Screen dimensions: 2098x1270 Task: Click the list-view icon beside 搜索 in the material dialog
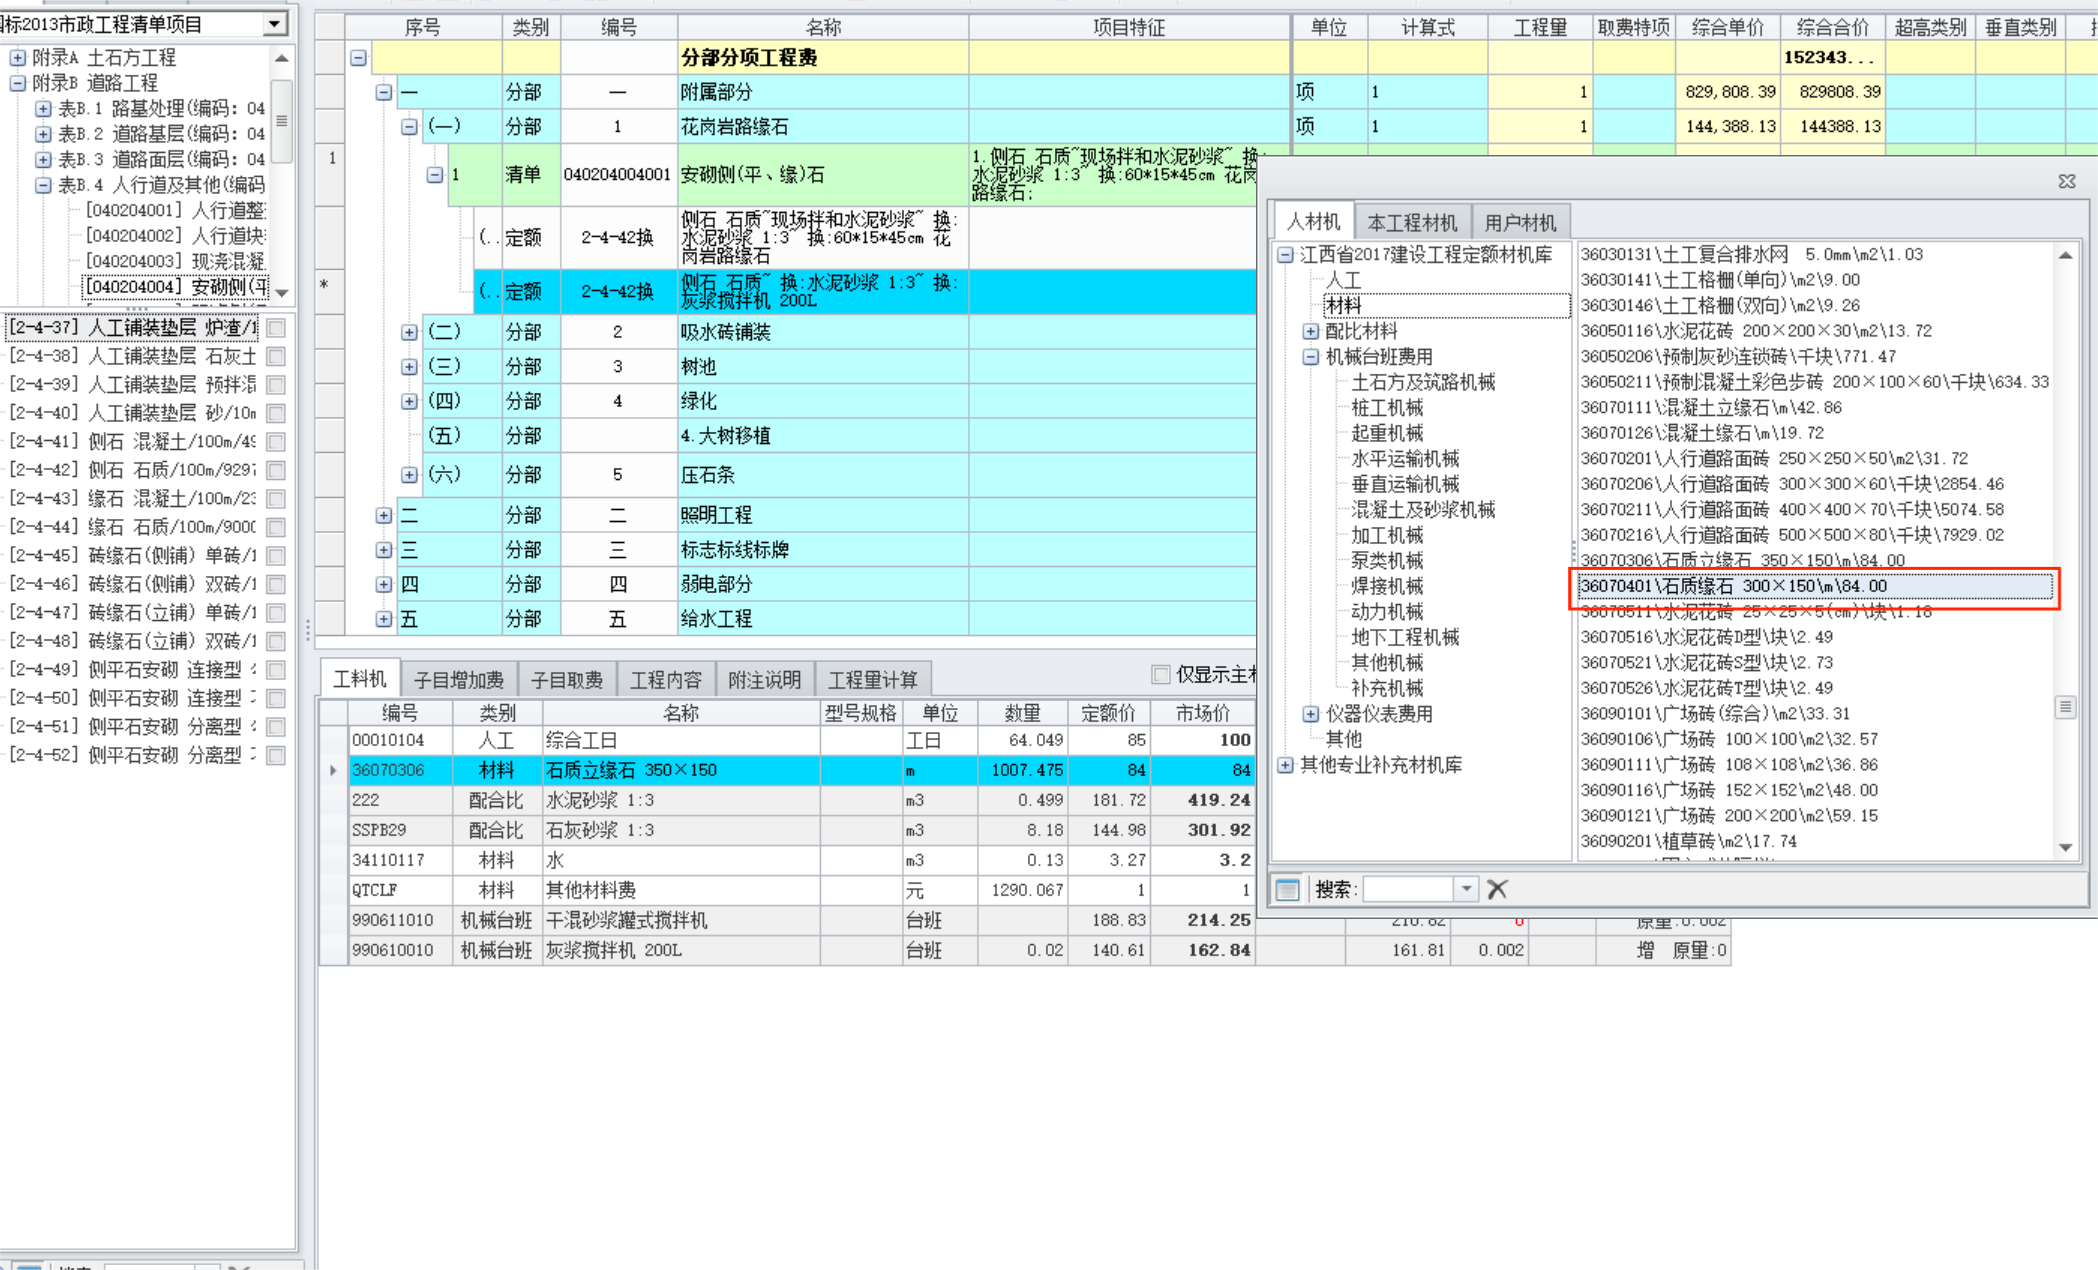(1287, 889)
